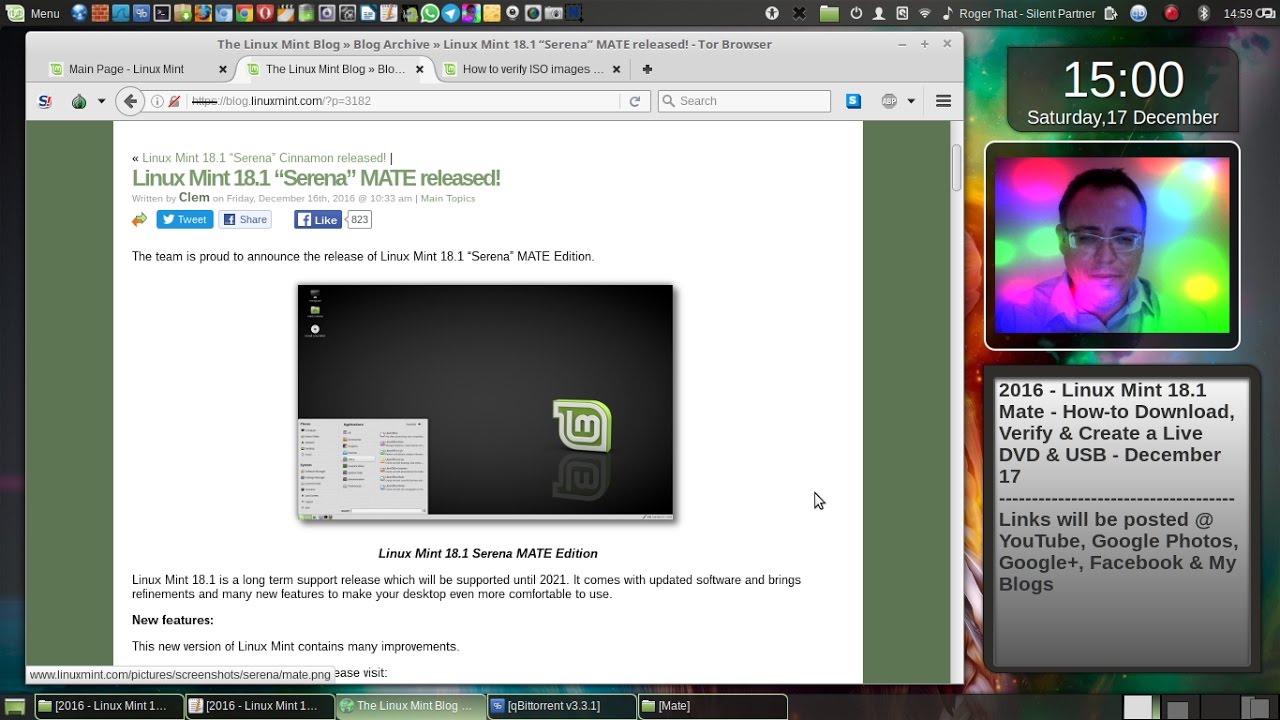
Task: Open the camera screenshot launcher in panel
Action: (x=552, y=13)
